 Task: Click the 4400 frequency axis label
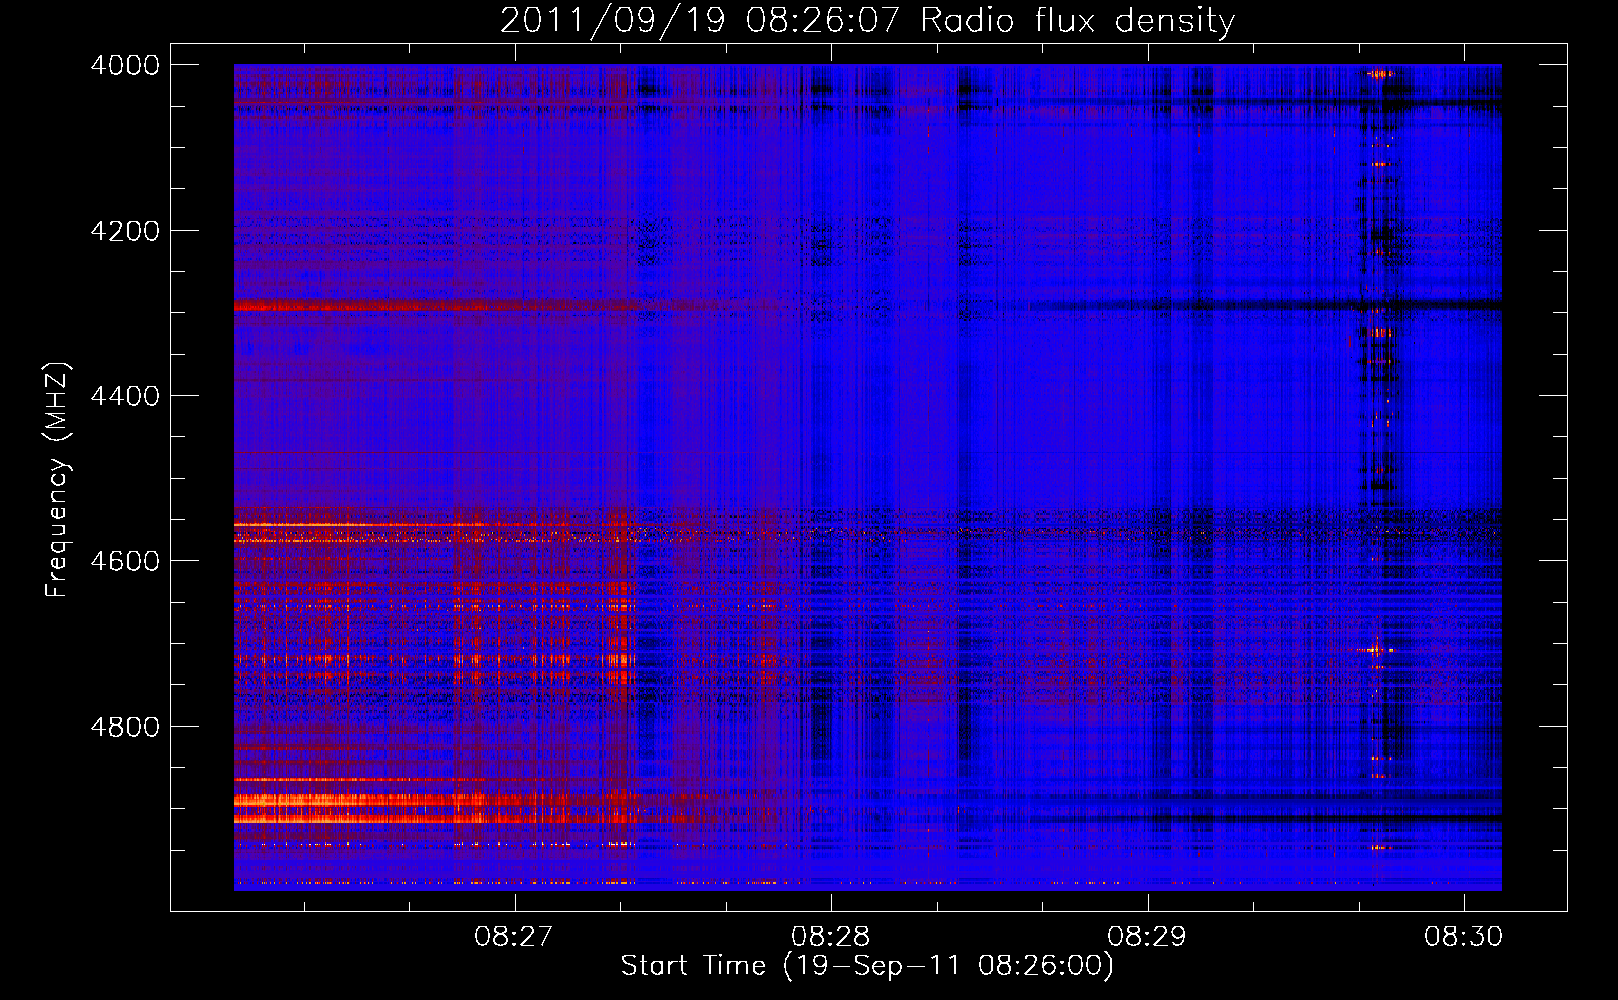click(x=125, y=396)
